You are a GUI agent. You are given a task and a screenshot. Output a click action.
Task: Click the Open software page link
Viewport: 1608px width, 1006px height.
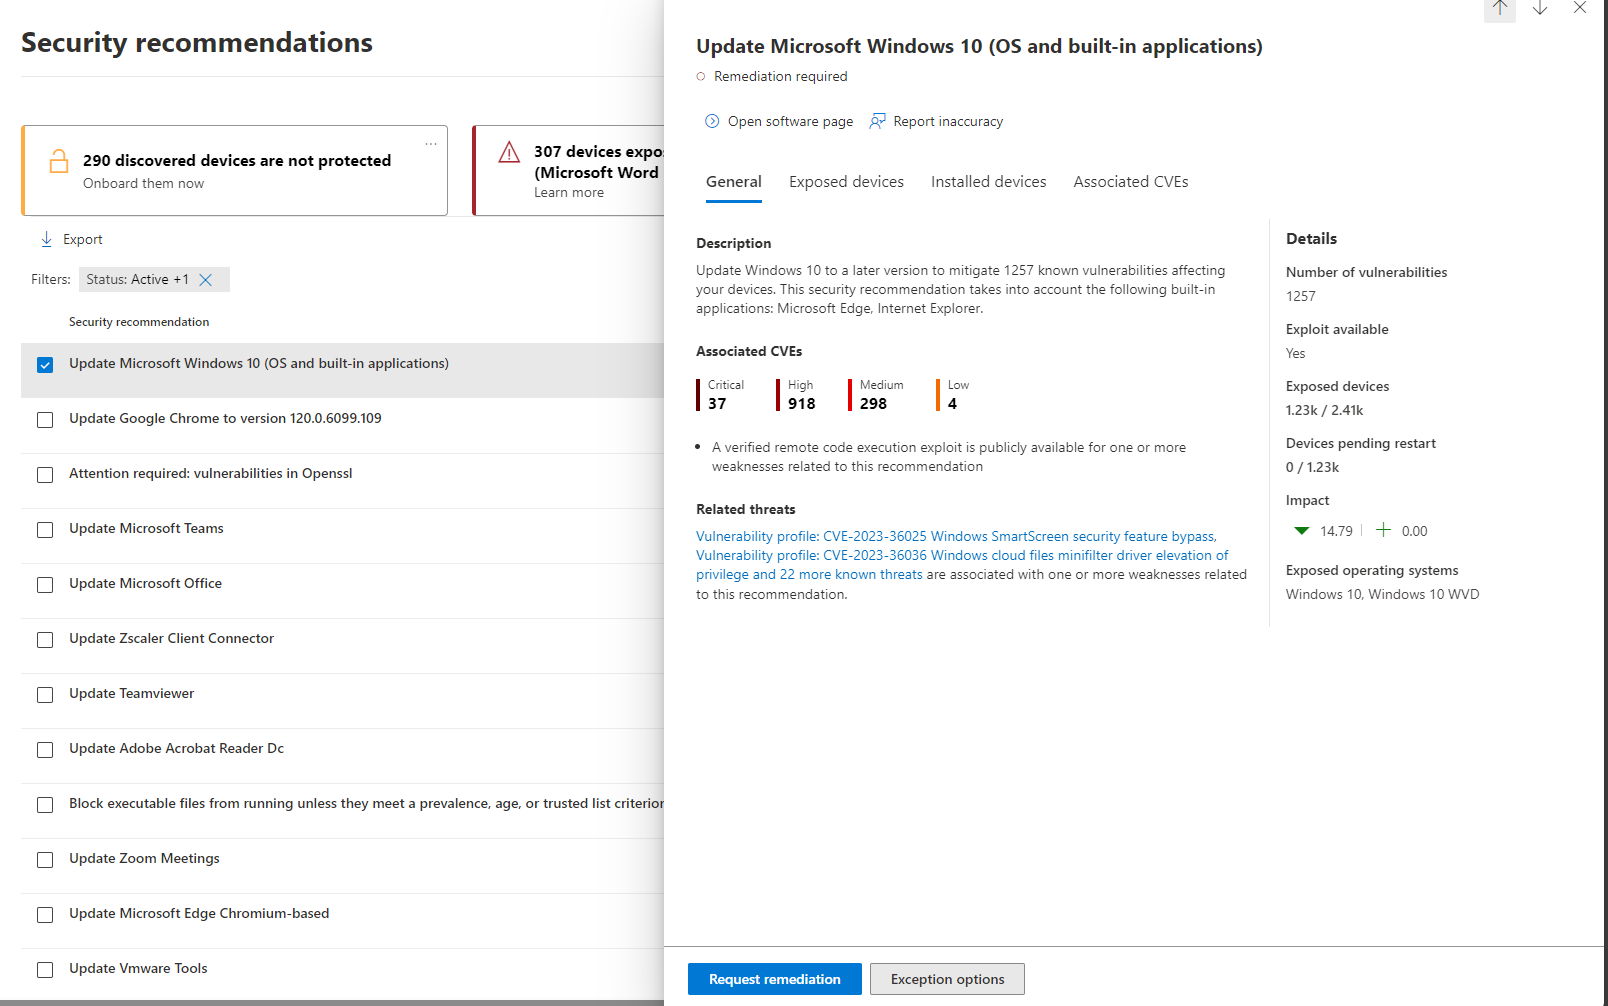point(791,121)
